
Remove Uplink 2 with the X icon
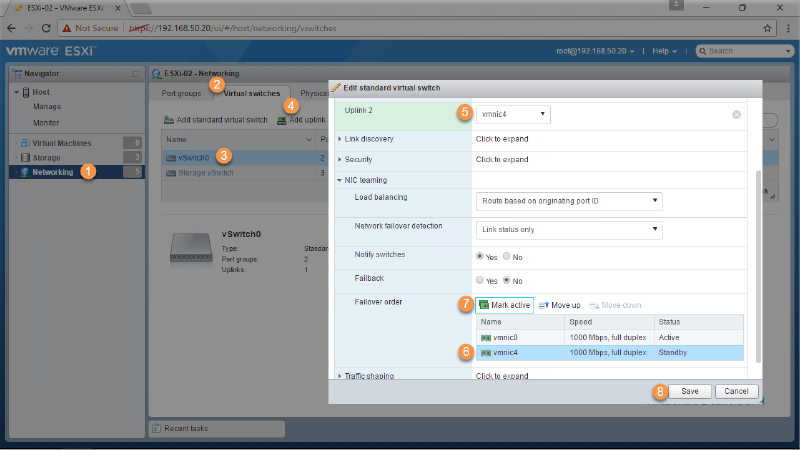point(736,115)
